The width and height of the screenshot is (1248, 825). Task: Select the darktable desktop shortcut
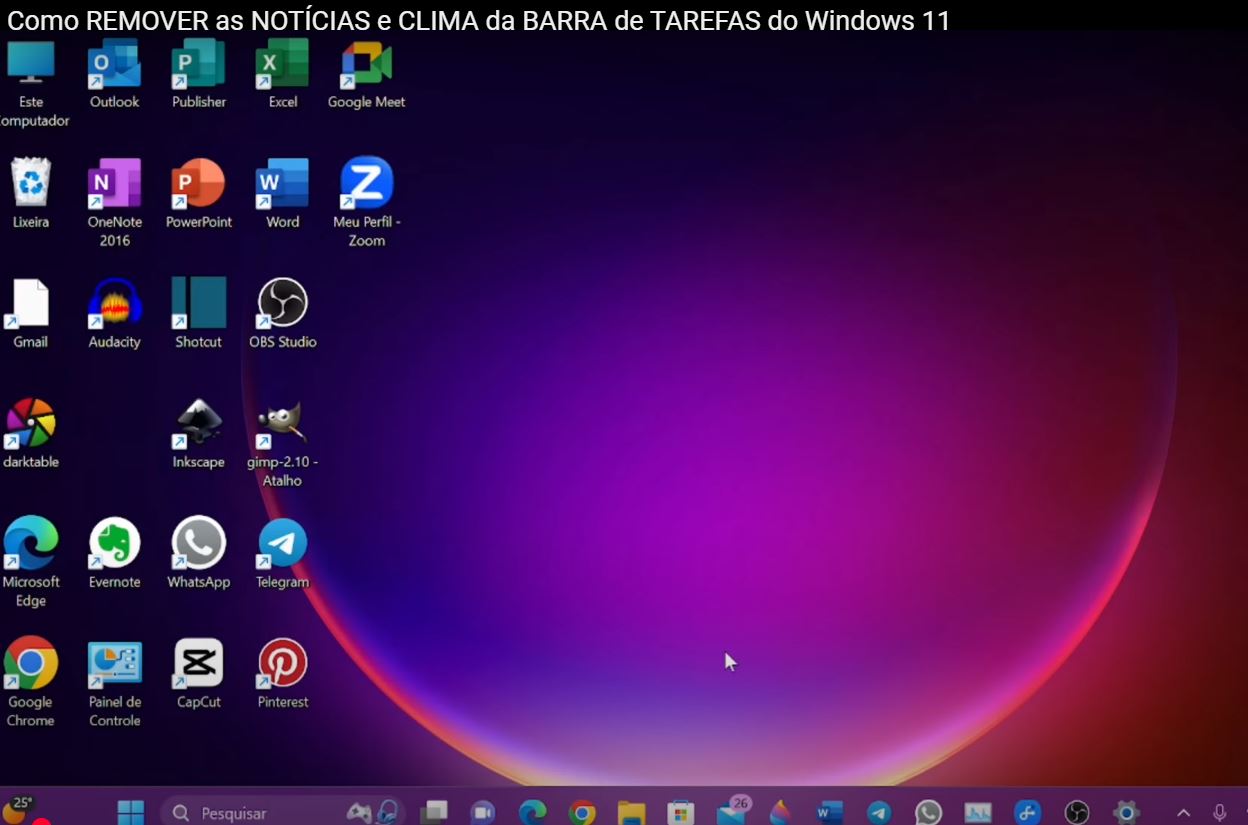[31, 434]
